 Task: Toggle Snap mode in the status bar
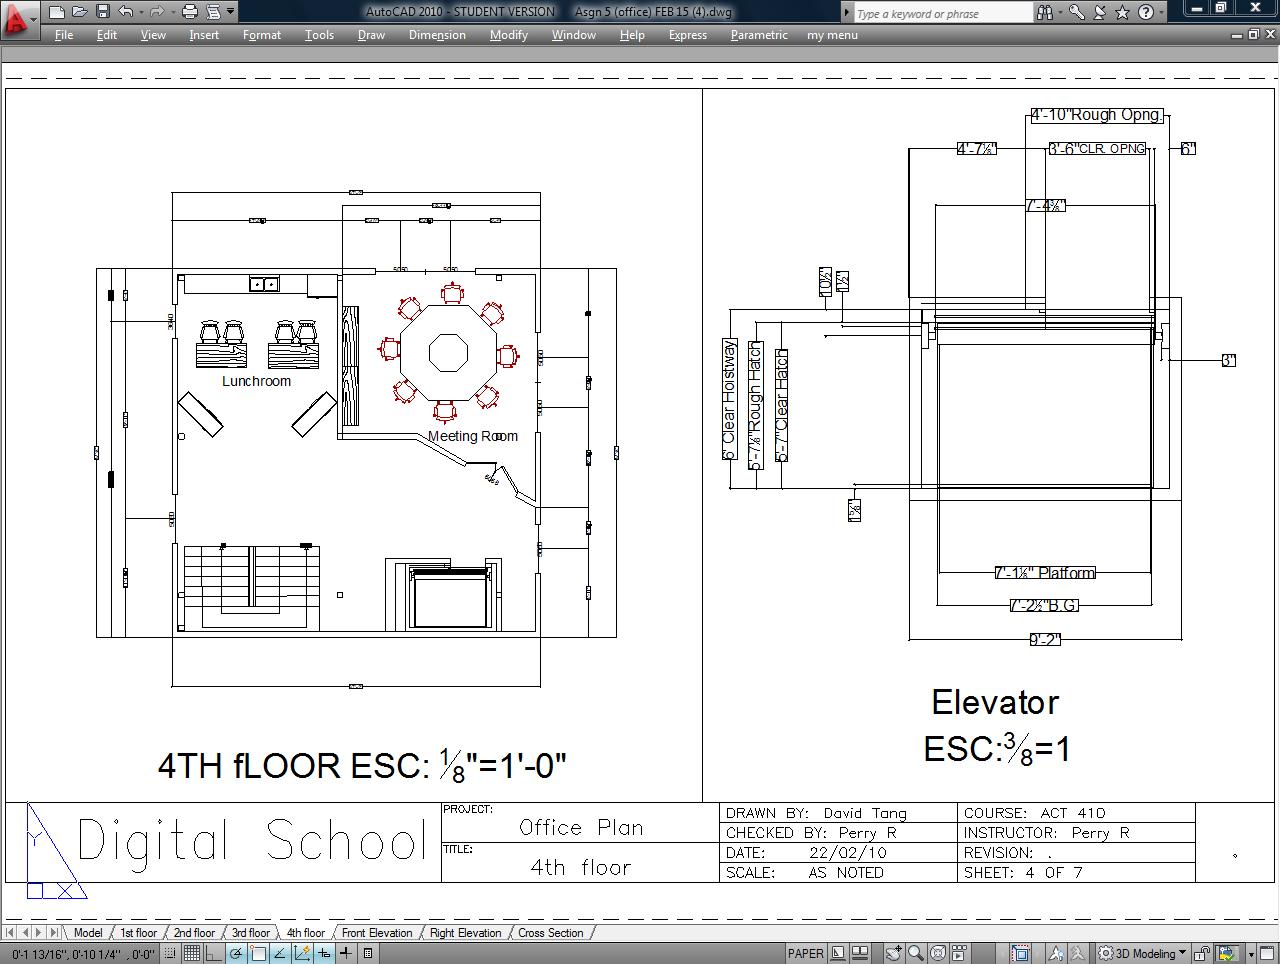[169, 953]
